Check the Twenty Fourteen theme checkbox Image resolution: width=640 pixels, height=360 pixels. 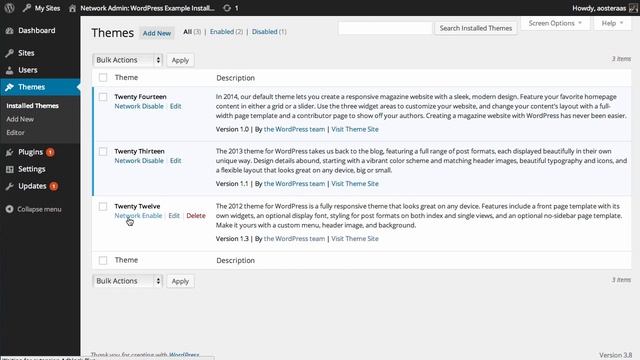pyautogui.click(x=103, y=97)
